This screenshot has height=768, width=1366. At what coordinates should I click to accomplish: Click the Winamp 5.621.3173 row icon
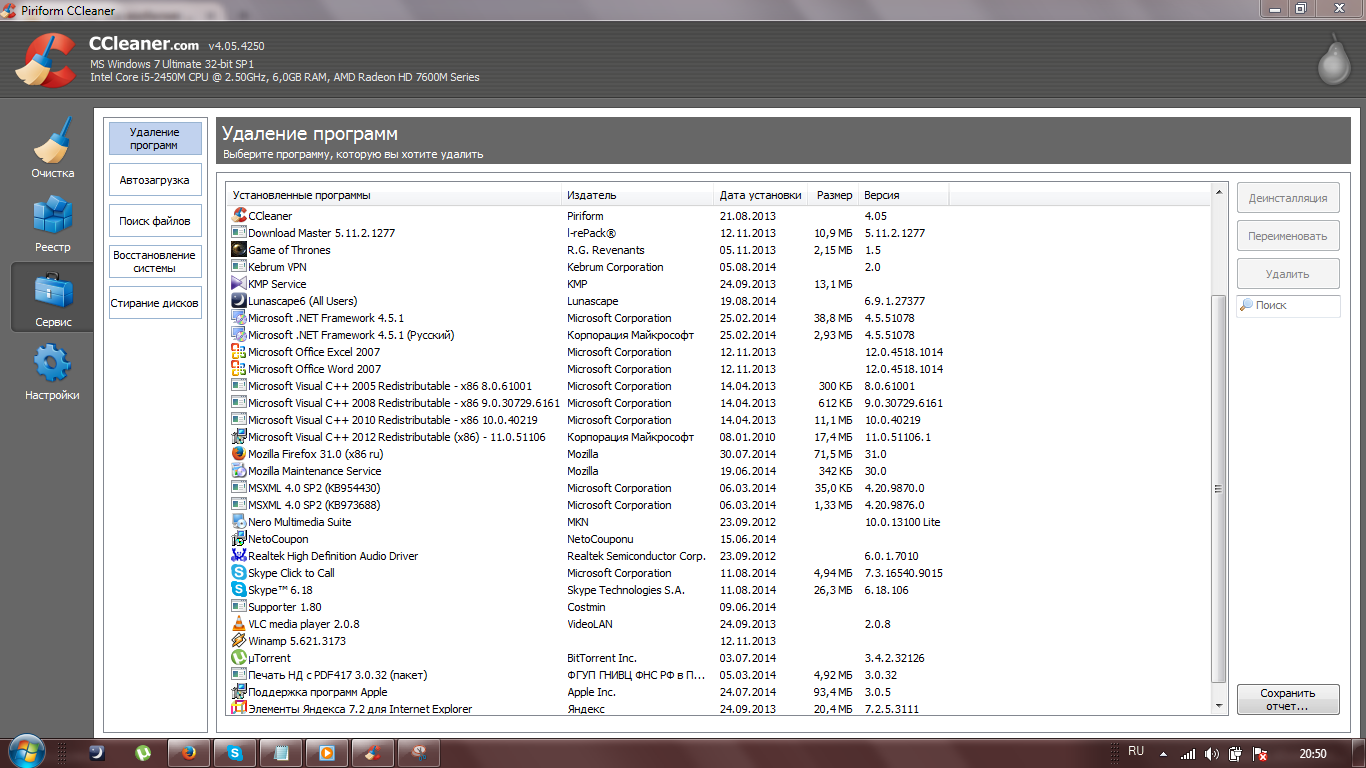[239, 641]
